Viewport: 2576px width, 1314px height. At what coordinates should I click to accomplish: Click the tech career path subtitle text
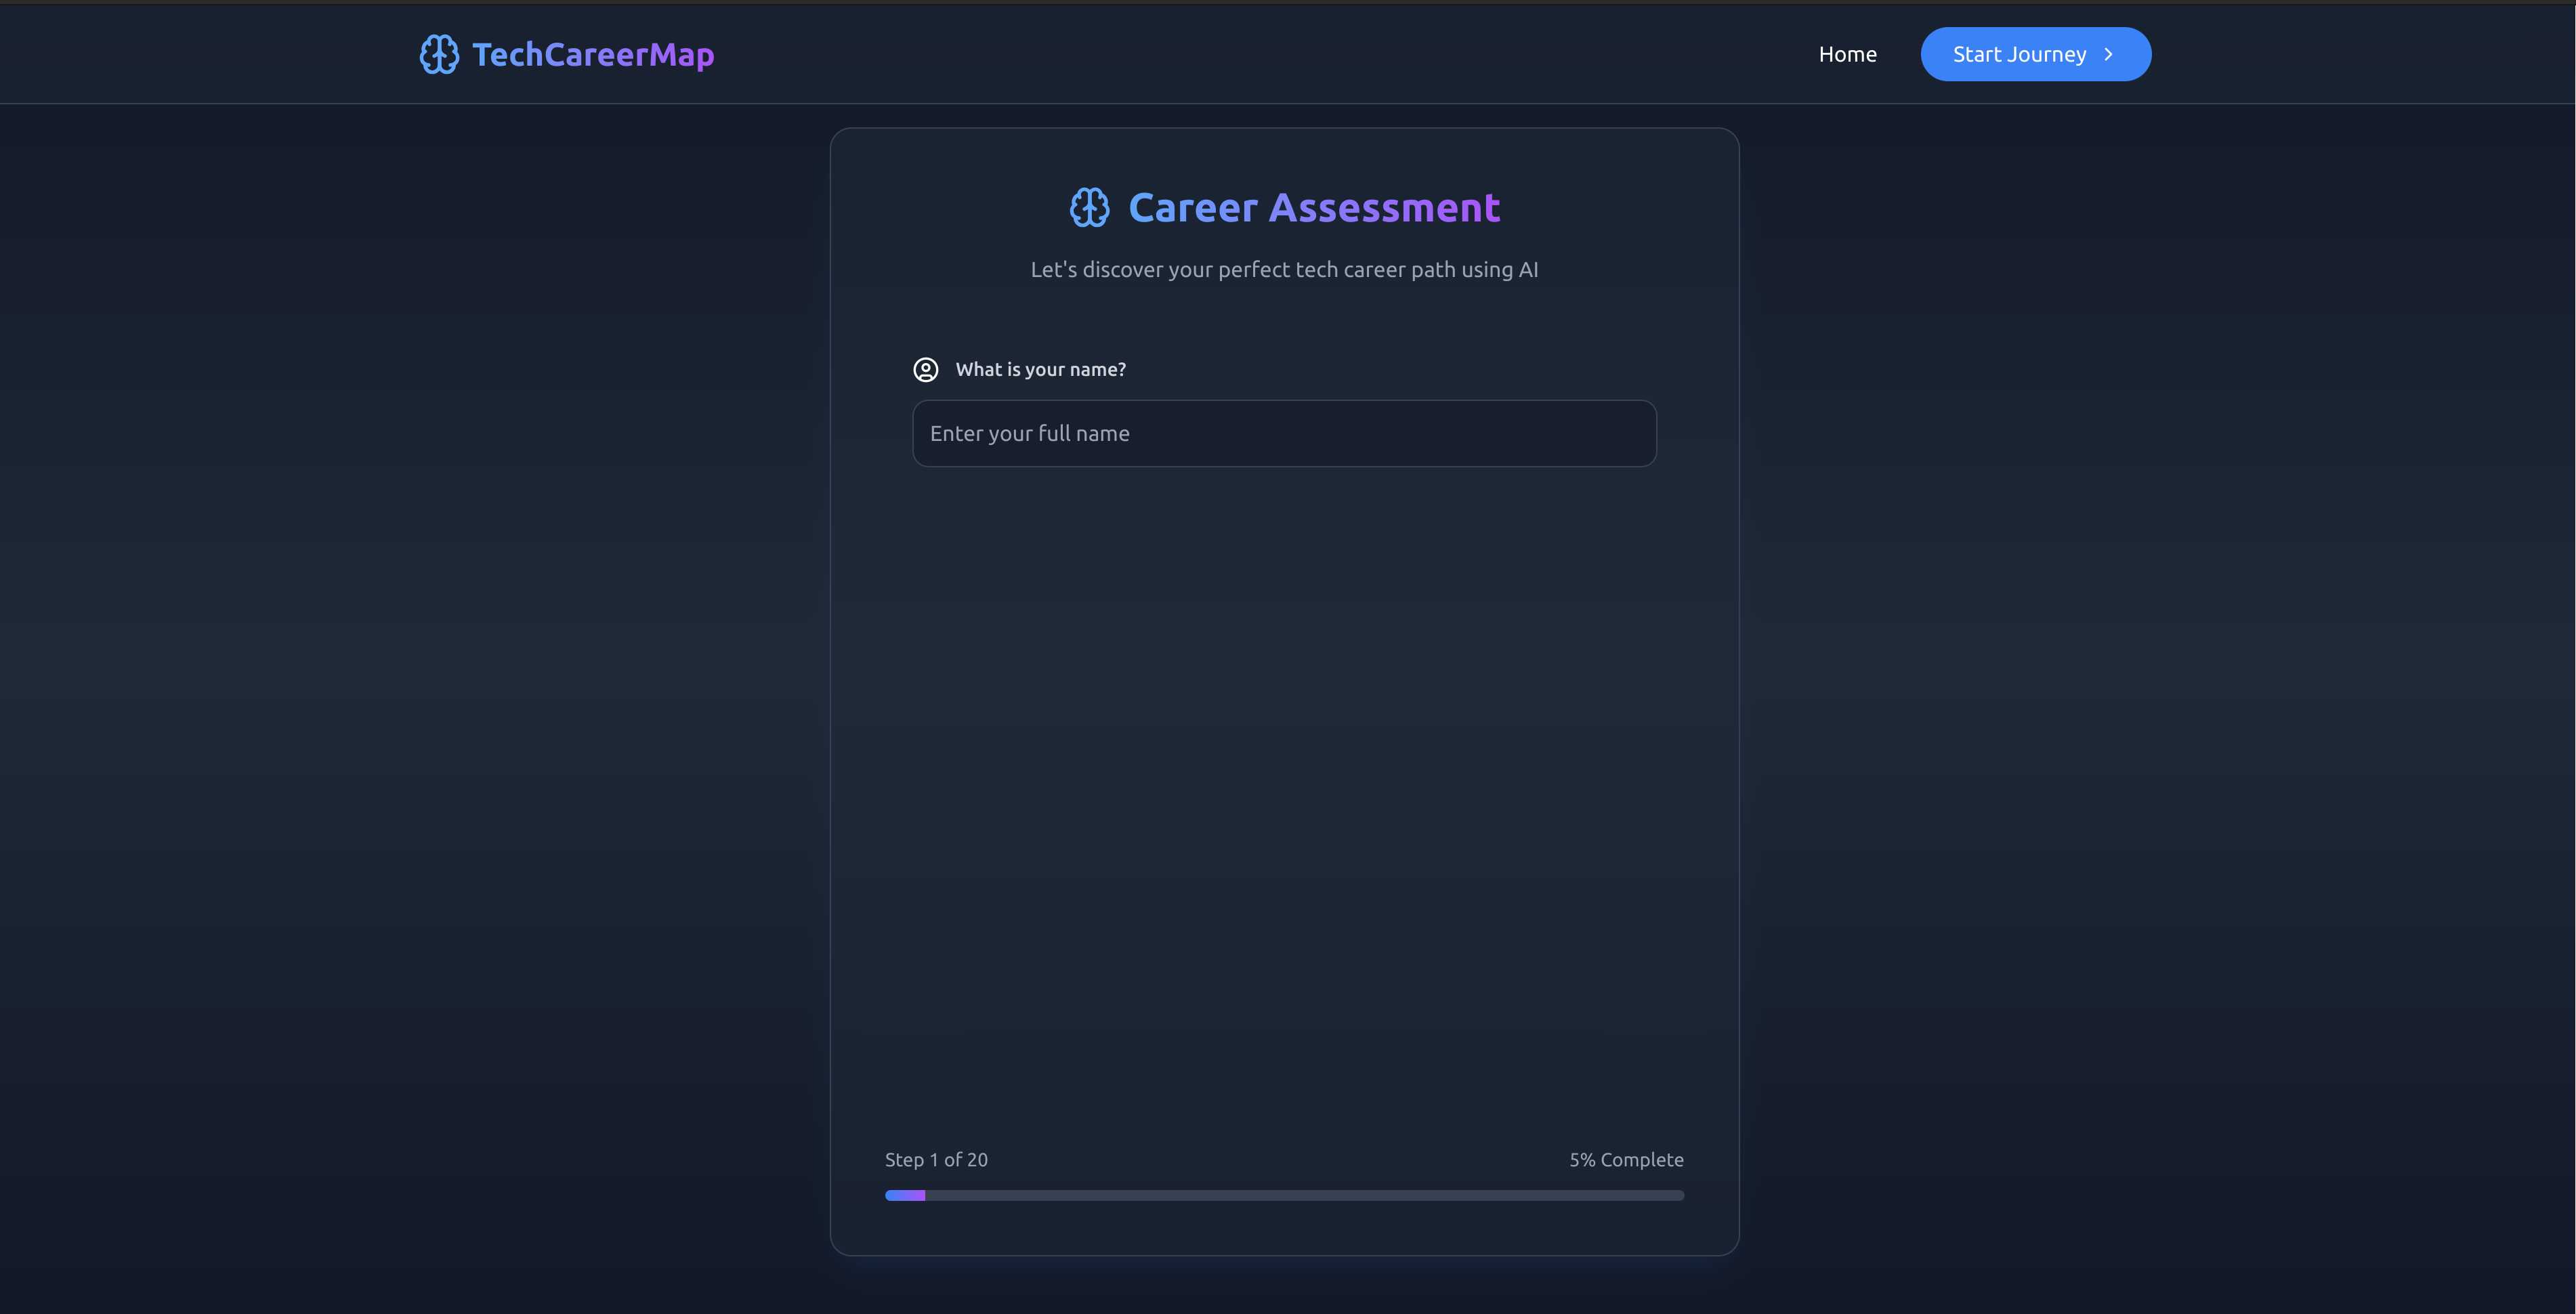click(1284, 269)
